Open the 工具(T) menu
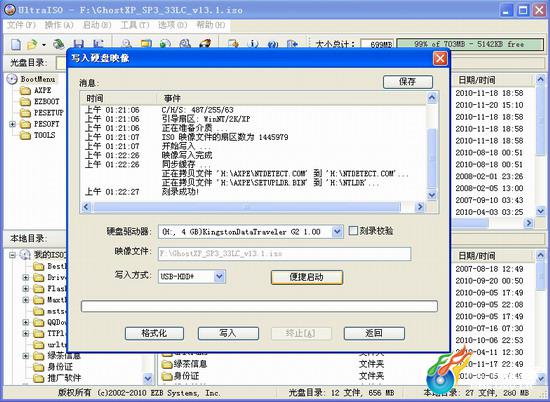Image resolution: width=550 pixels, height=402 pixels. [x=135, y=25]
